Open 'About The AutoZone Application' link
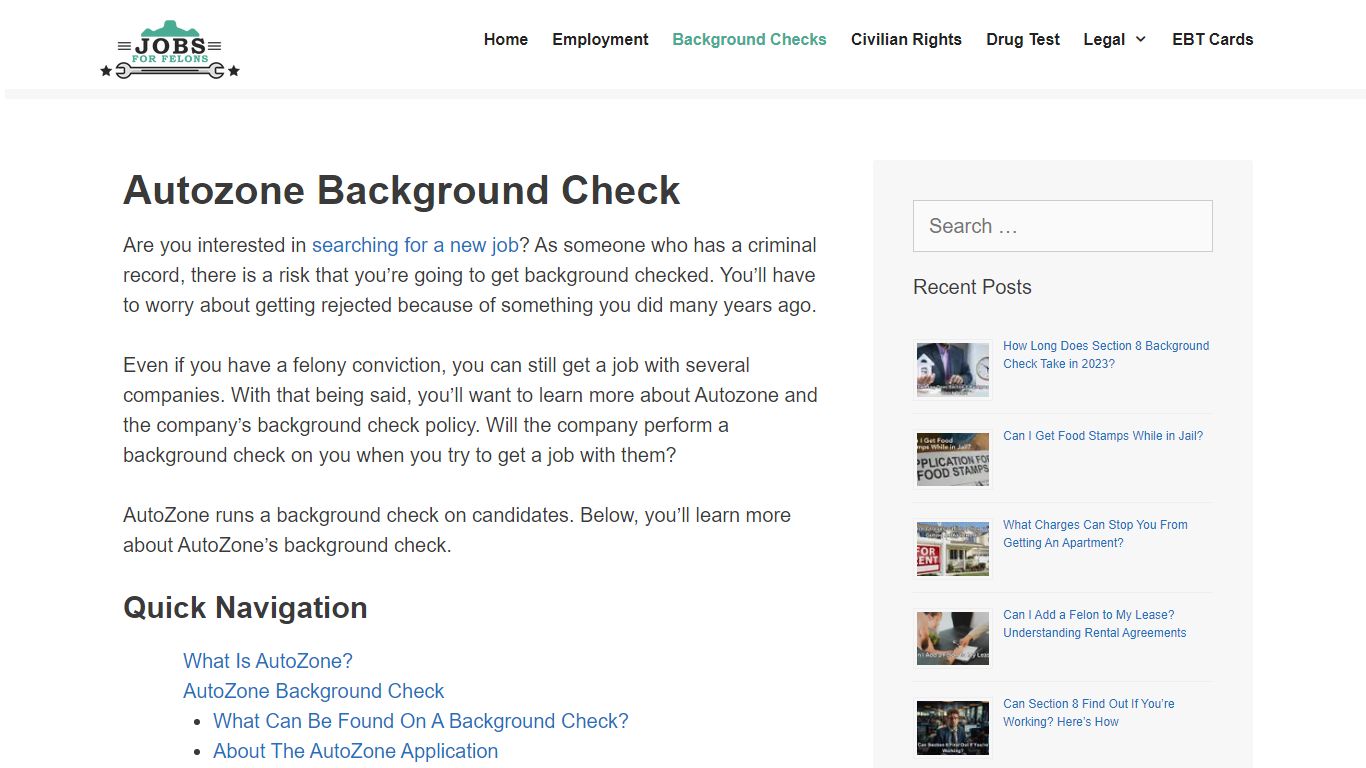 pyautogui.click(x=355, y=751)
